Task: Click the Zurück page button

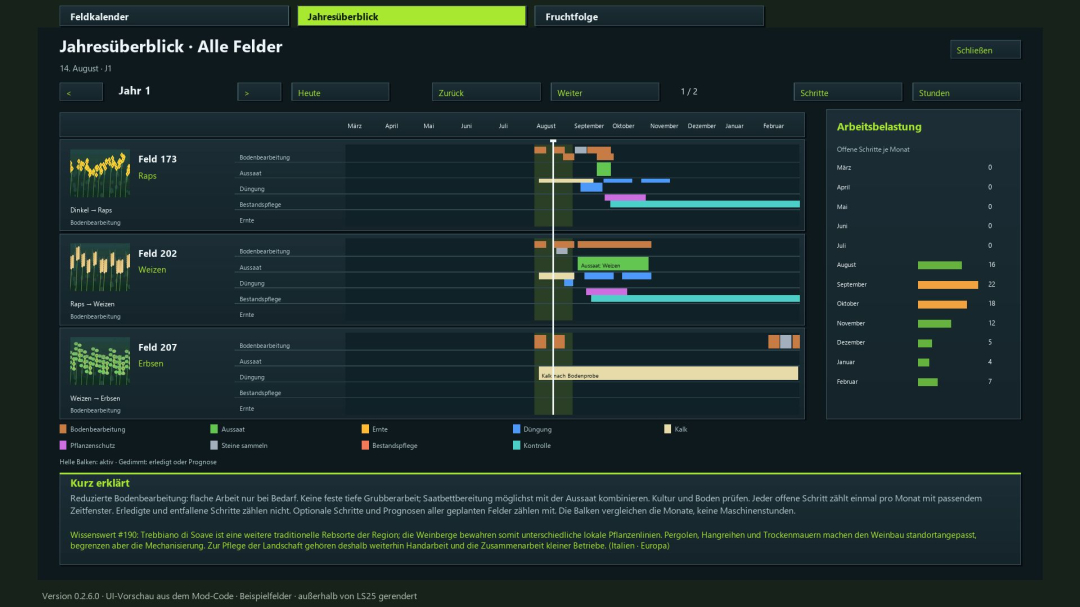Action: pos(486,92)
